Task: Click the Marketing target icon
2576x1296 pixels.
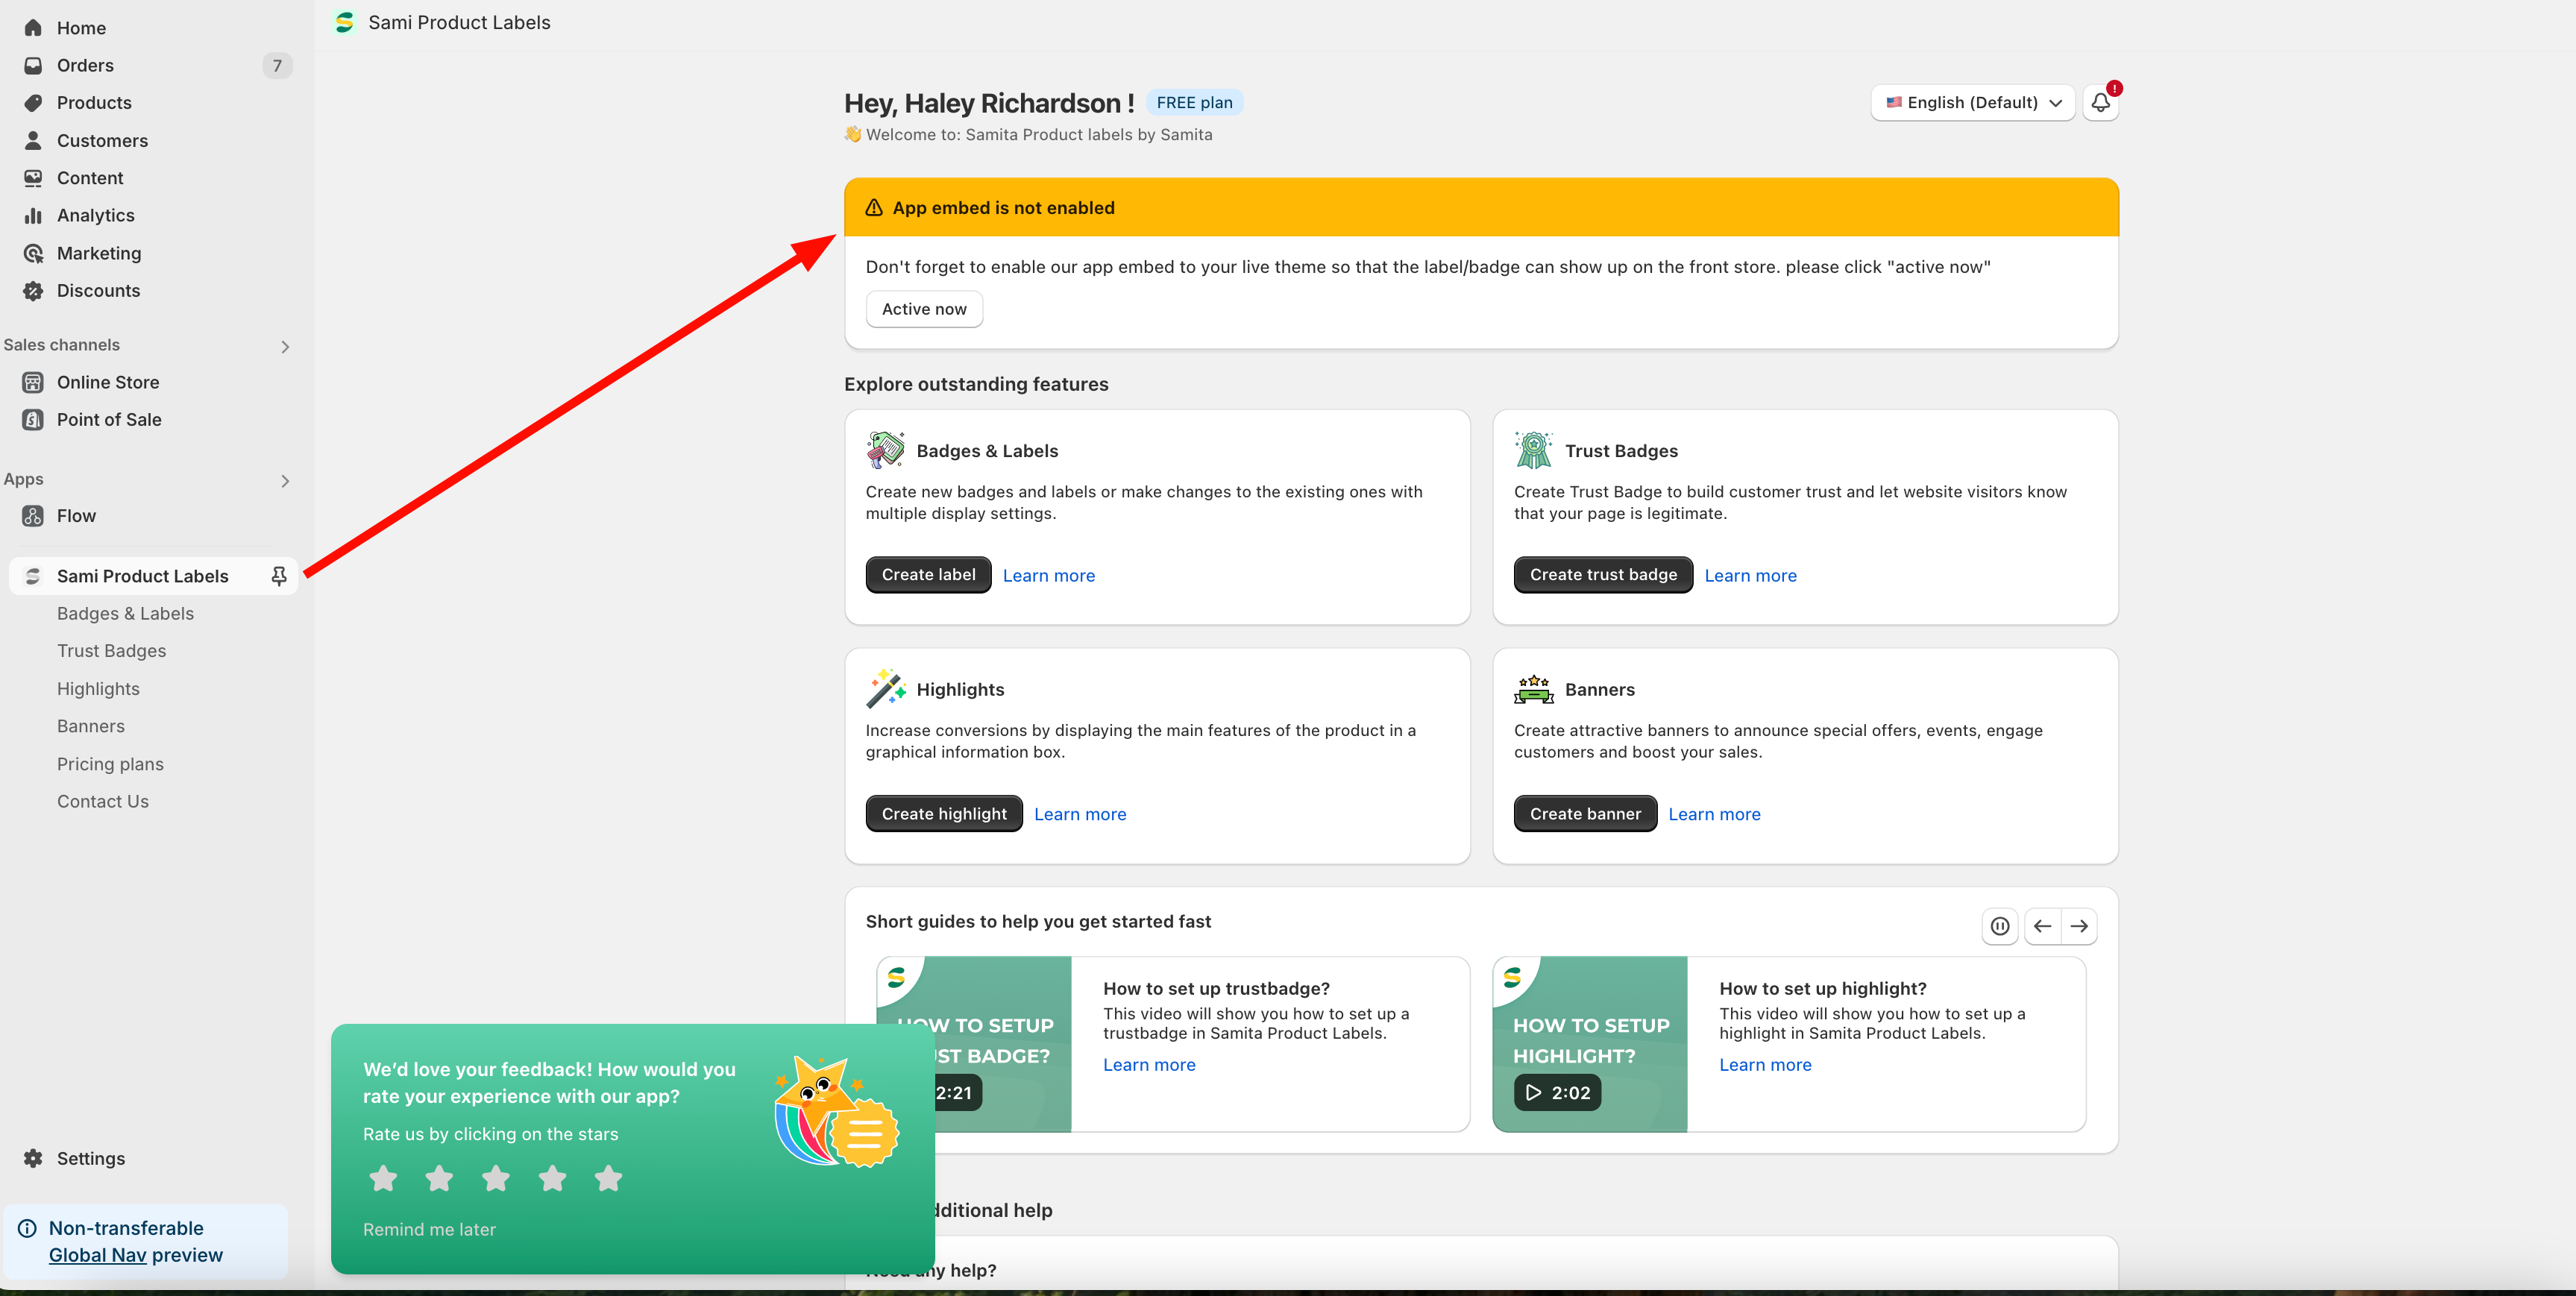Action: [x=33, y=253]
